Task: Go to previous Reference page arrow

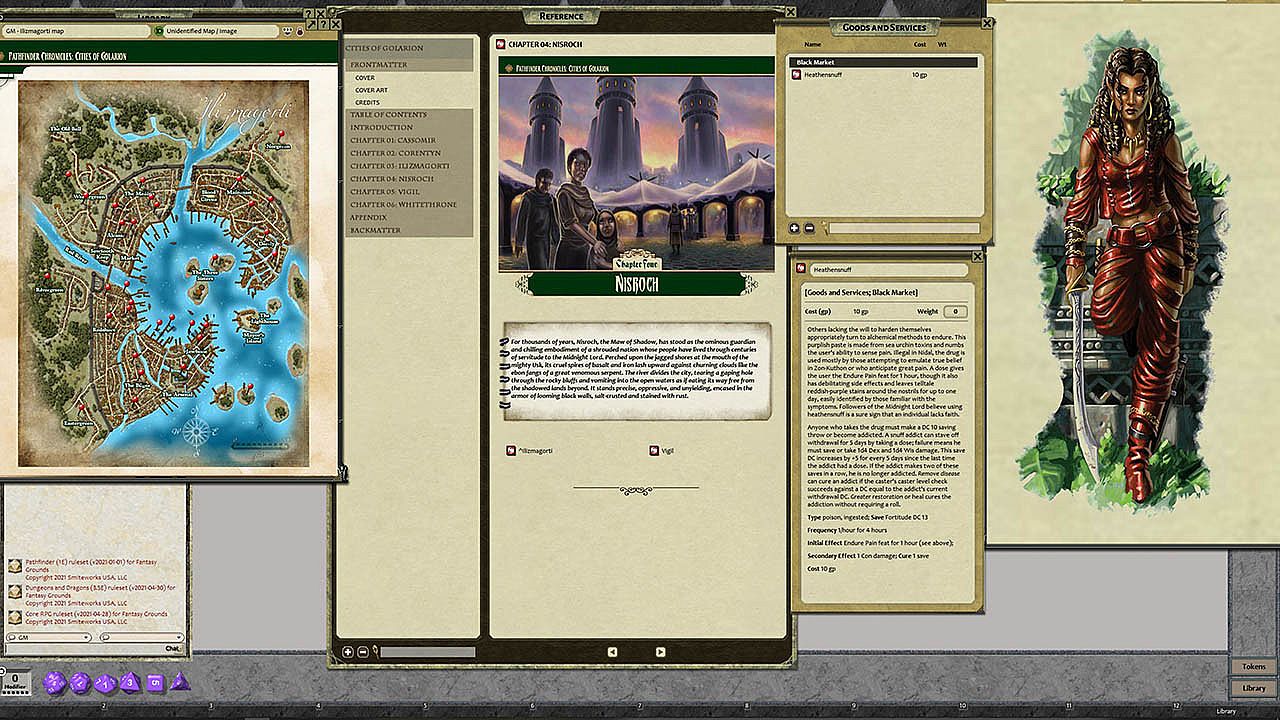Action: [613, 652]
